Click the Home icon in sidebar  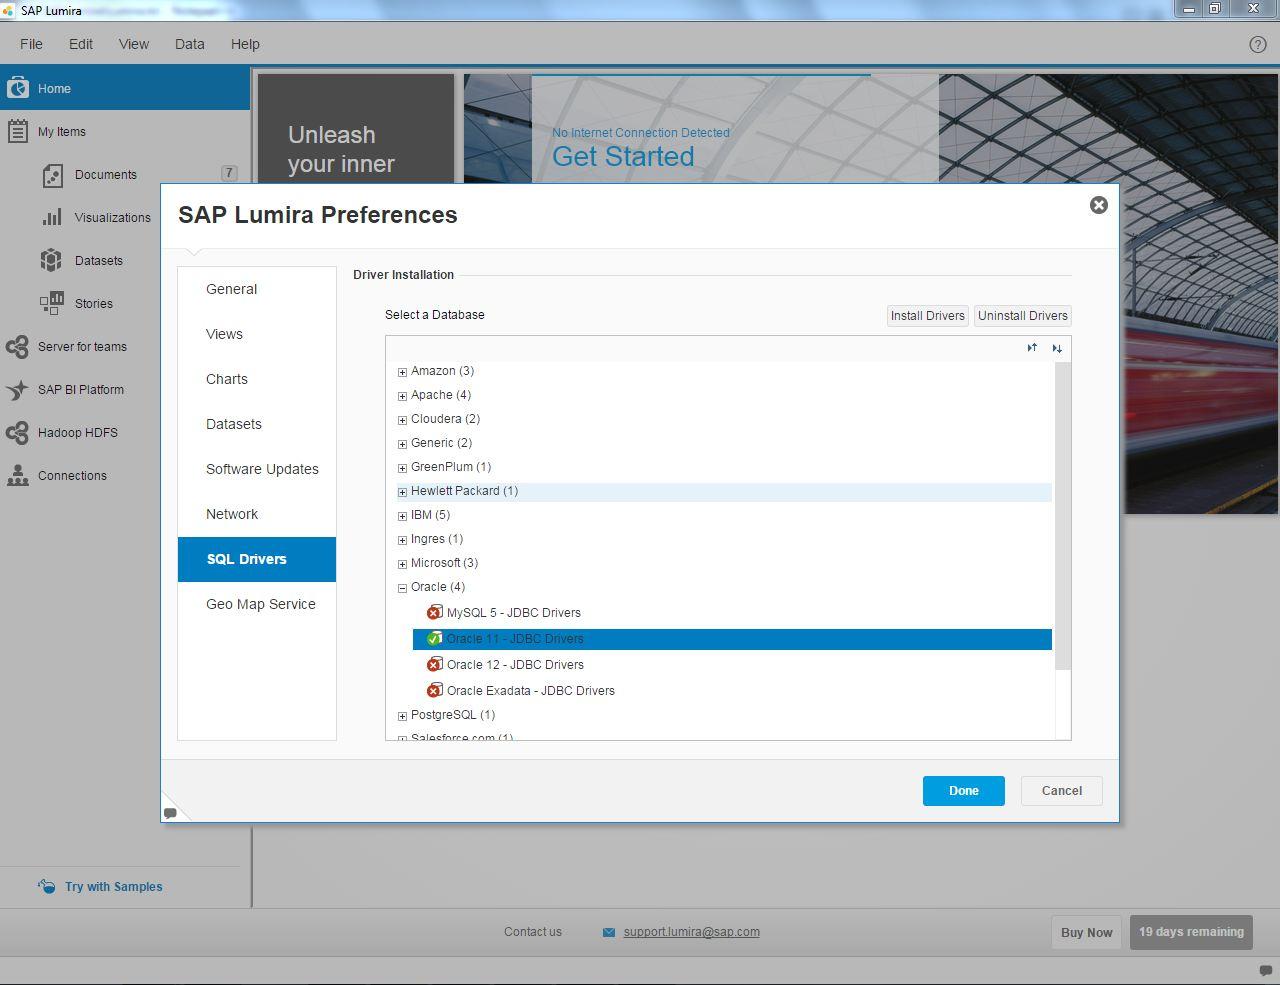pos(17,88)
